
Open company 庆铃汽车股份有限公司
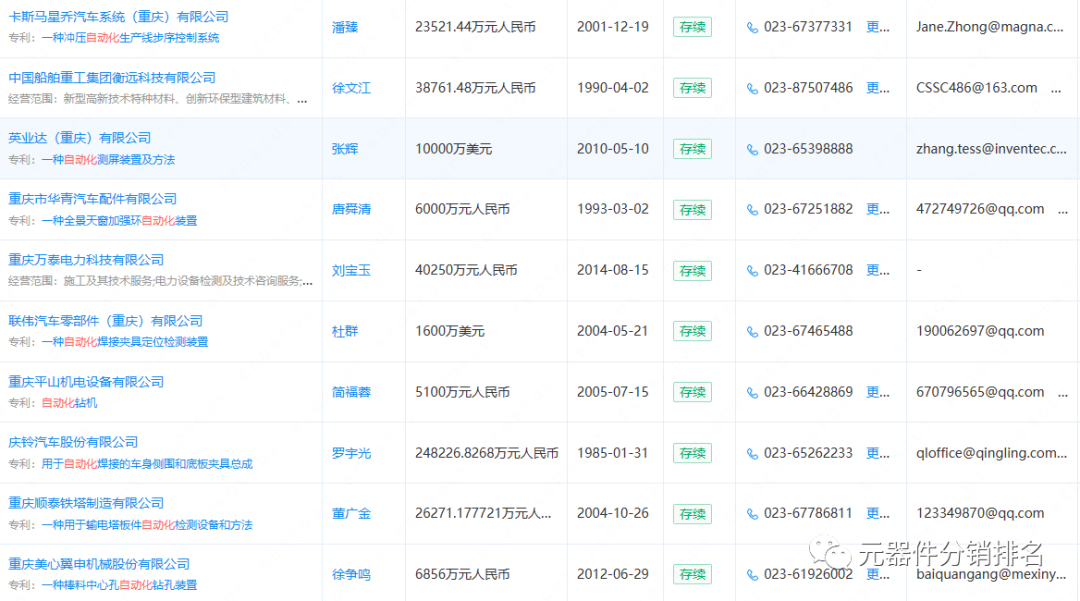point(73,442)
